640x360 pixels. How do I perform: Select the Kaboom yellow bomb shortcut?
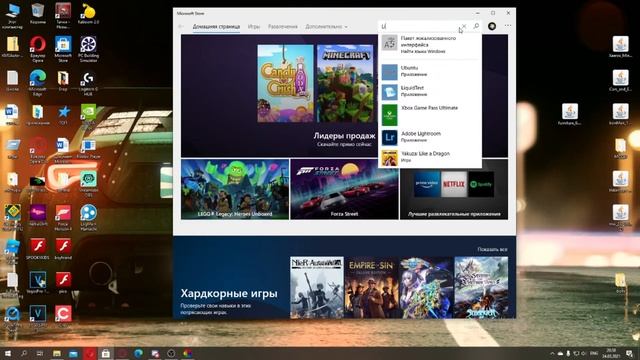pos(88,14)
